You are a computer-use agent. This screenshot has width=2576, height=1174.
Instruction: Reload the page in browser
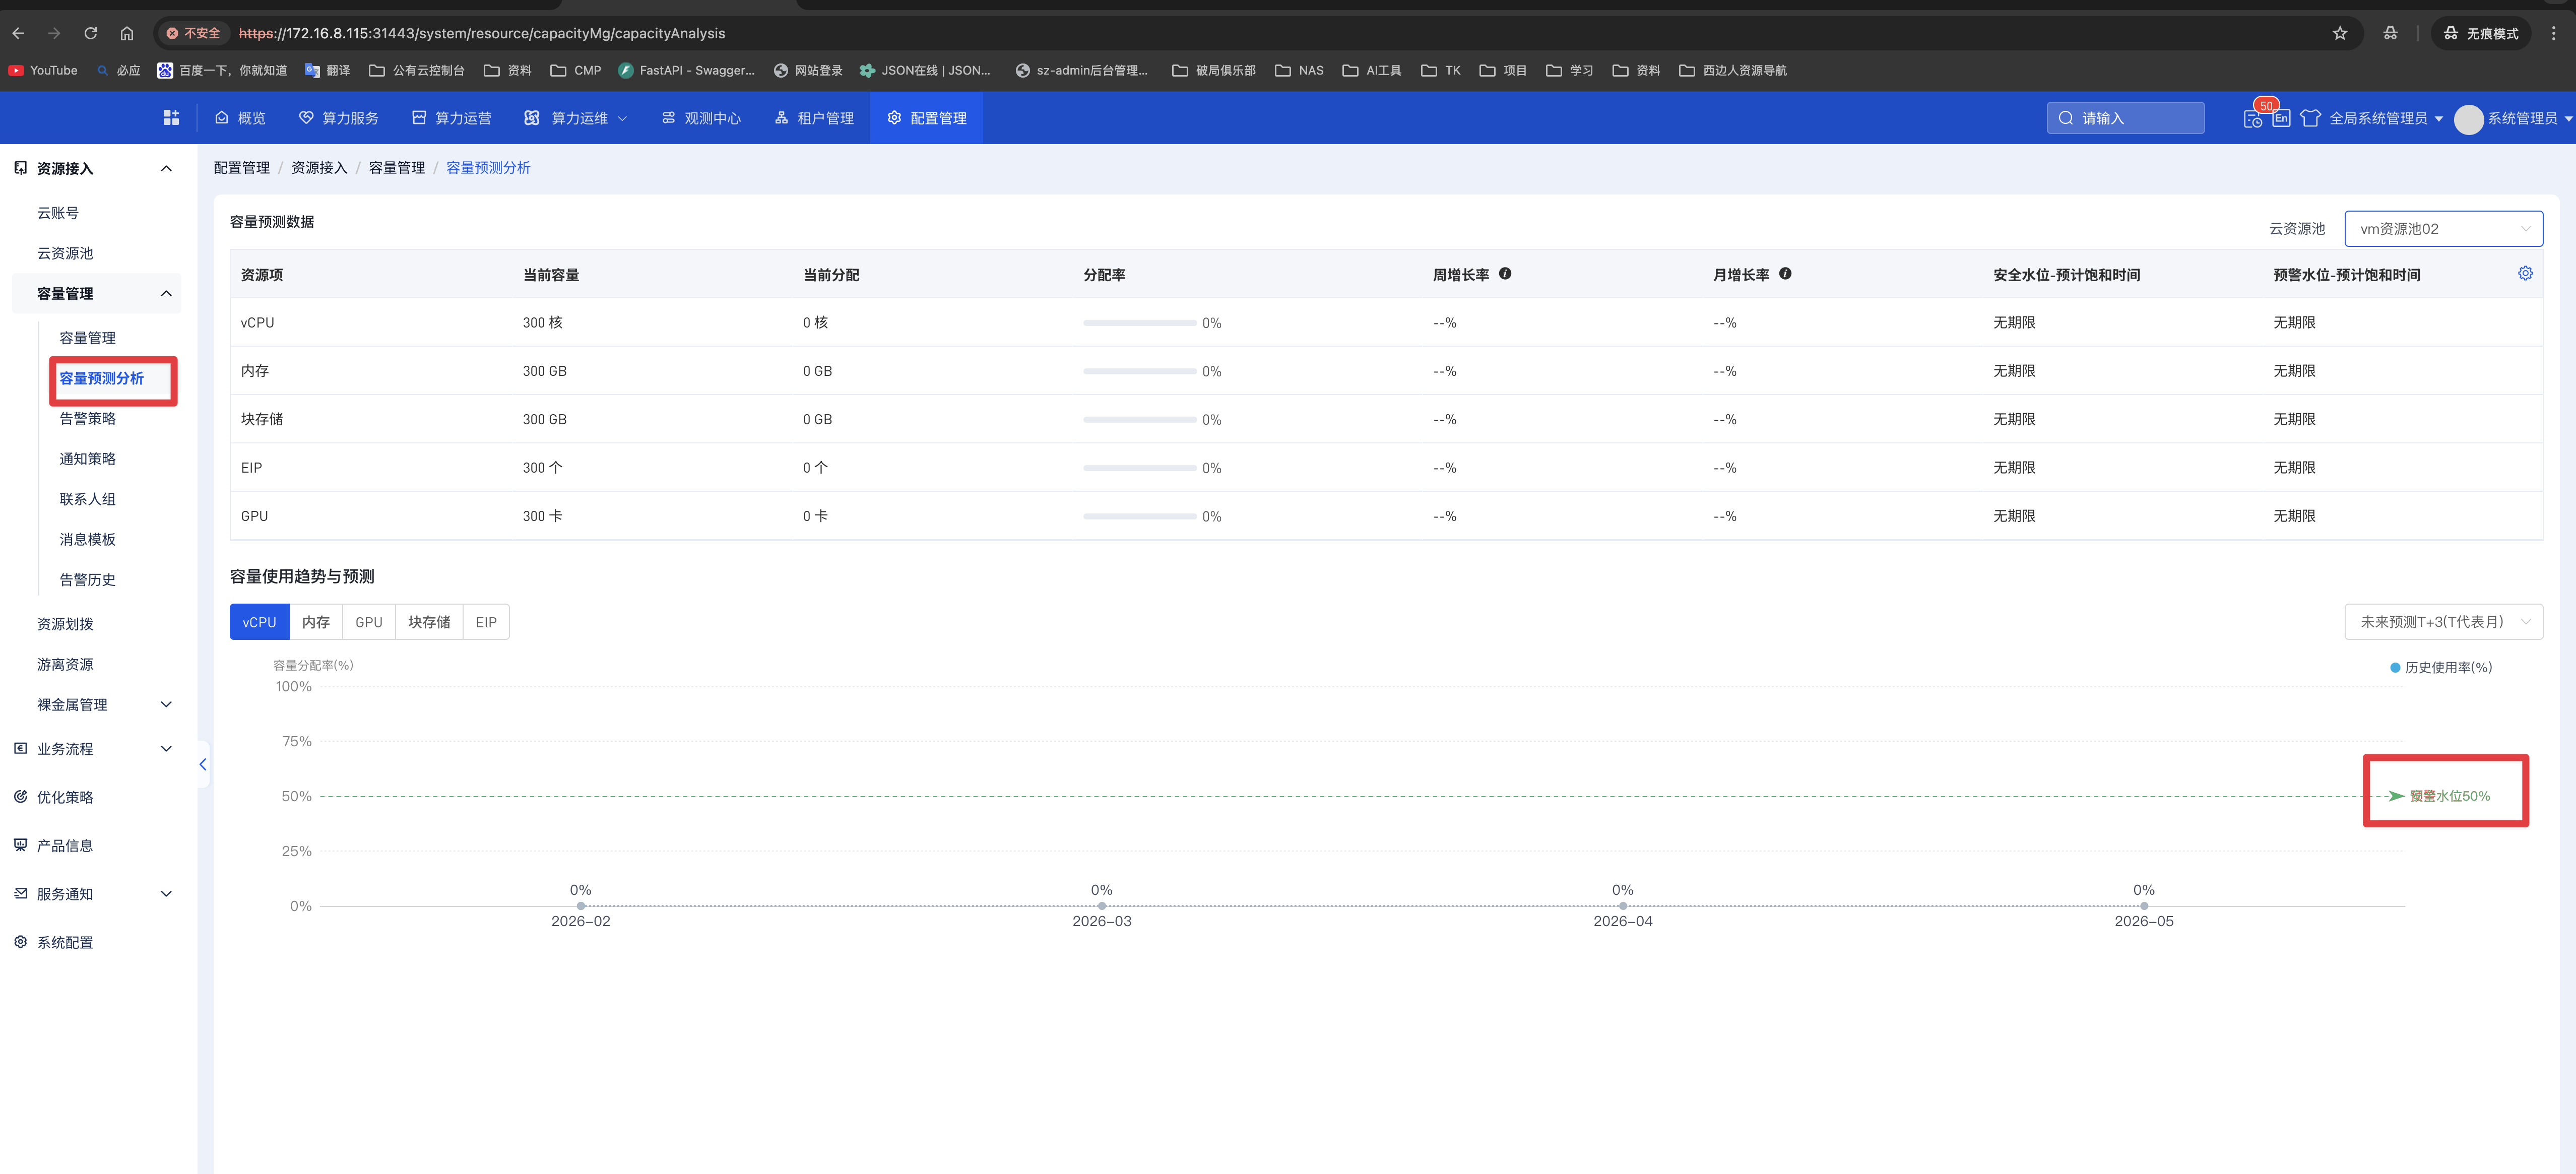pyautogui.click(x=90, y=33)
